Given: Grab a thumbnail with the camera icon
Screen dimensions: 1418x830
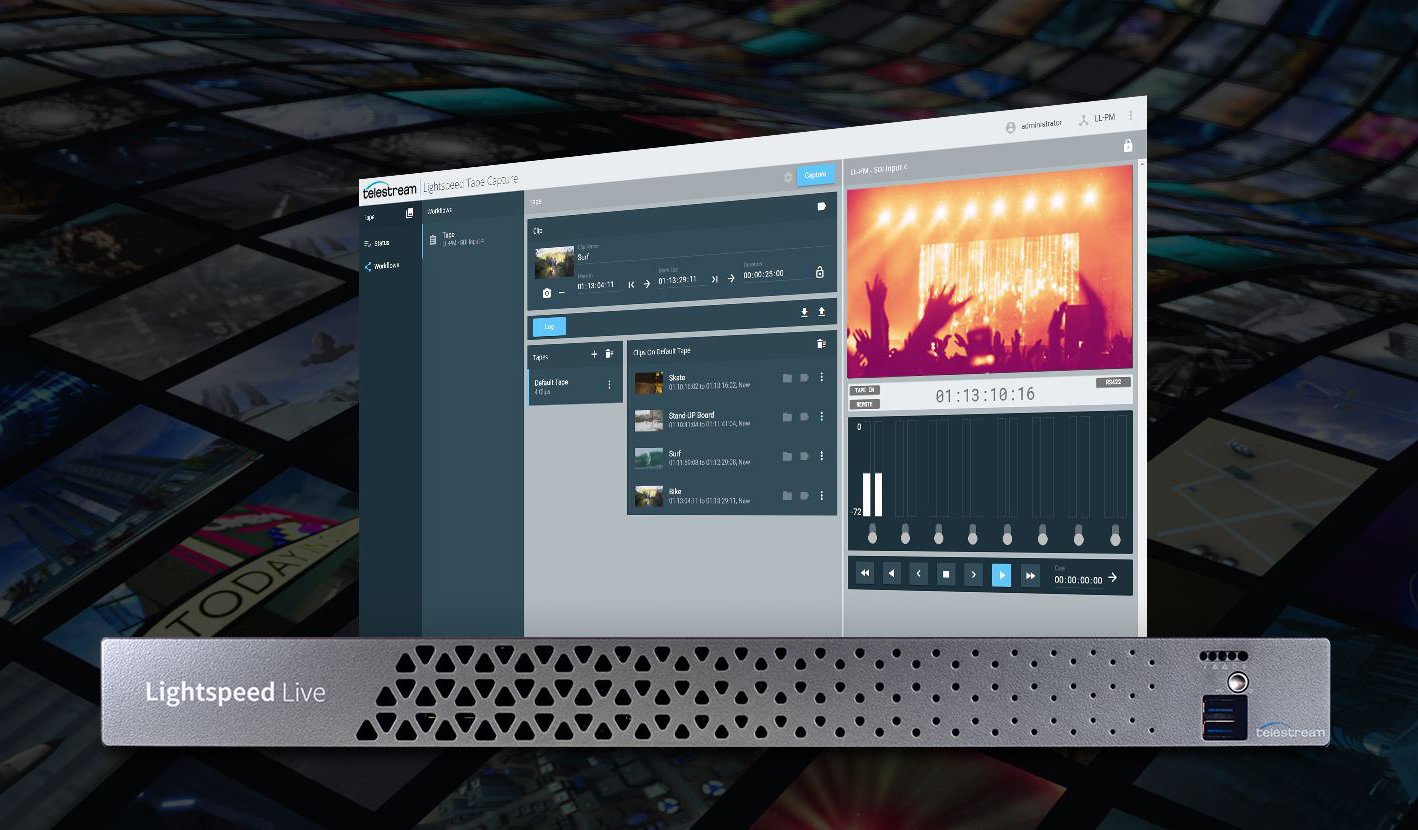Looking at the screenshot, I should coord(546,293).
